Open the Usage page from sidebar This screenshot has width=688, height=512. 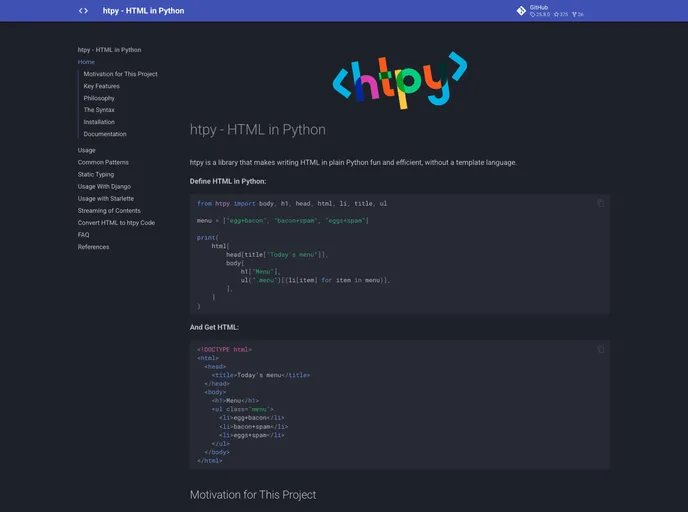click(86, 150)
